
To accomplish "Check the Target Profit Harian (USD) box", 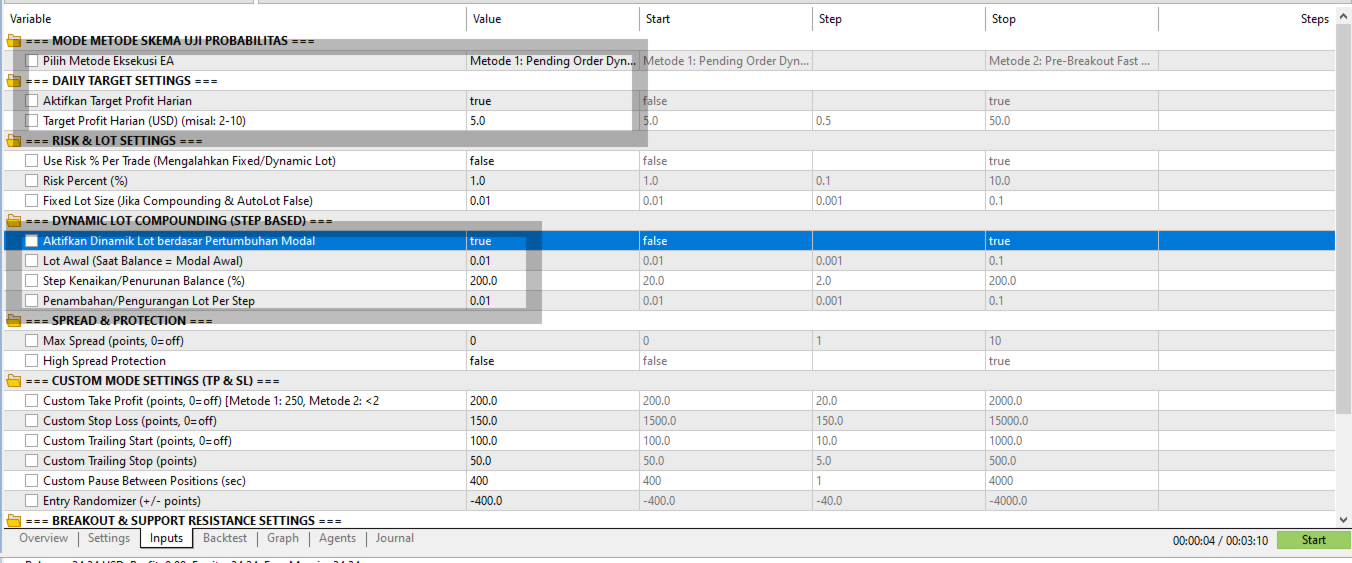I will pyautogui.click(x=32, y=121).
